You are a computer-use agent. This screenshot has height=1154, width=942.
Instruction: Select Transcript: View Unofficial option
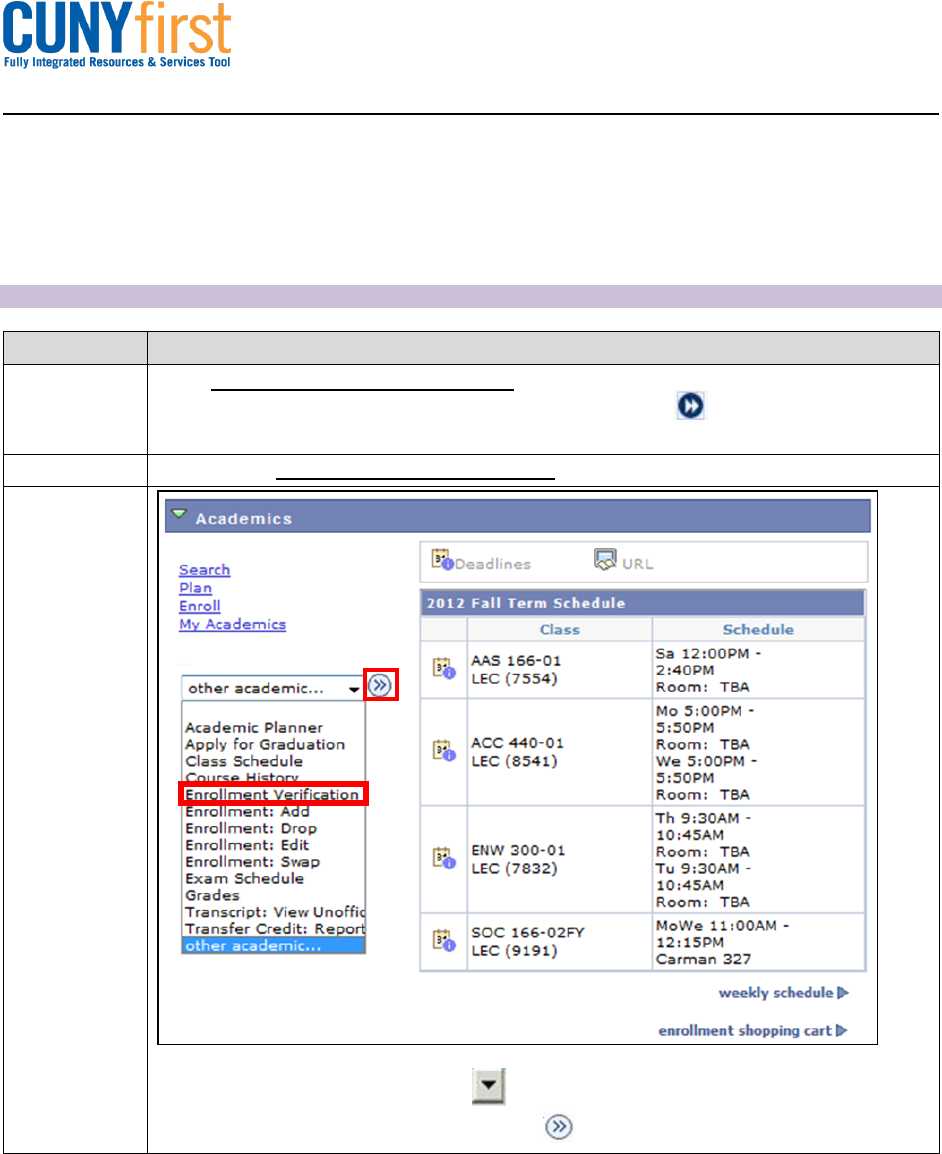[275, 912]
